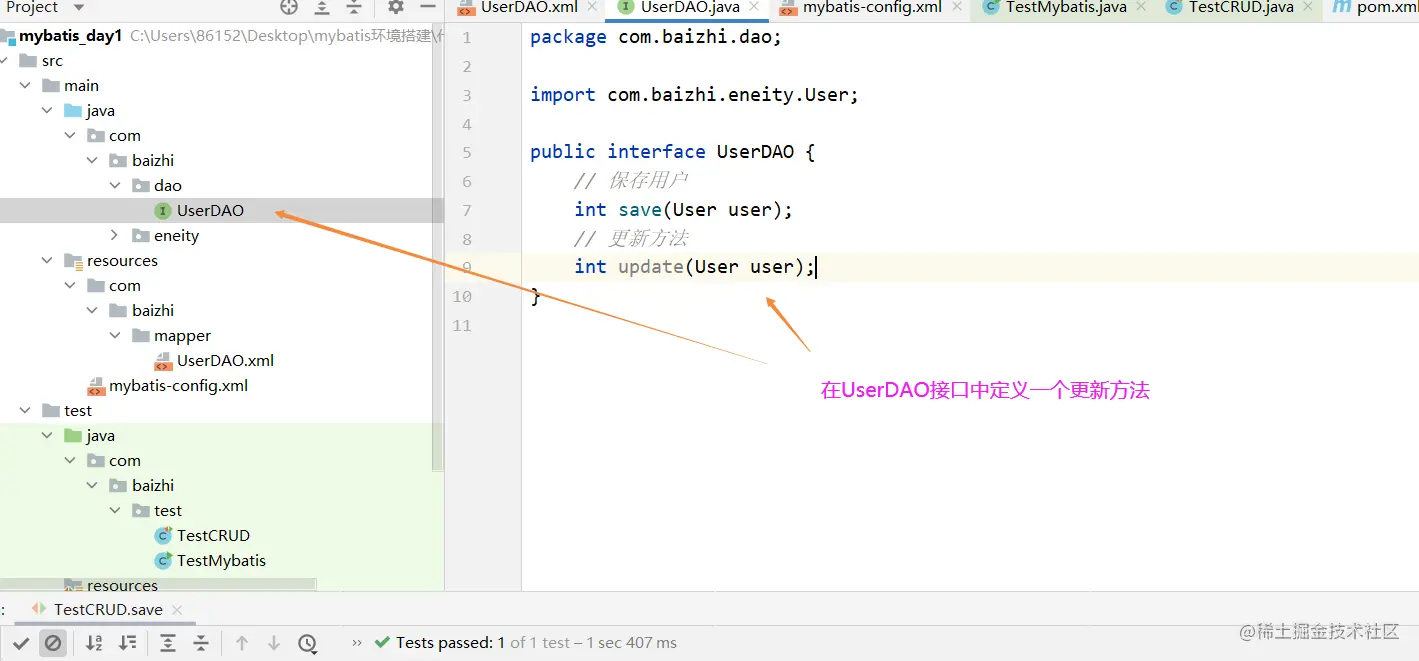The width and height of the screenshot is (1419, 661).
Task: Expand all test results in run toolbar
Action: click(x=168, y=643)
